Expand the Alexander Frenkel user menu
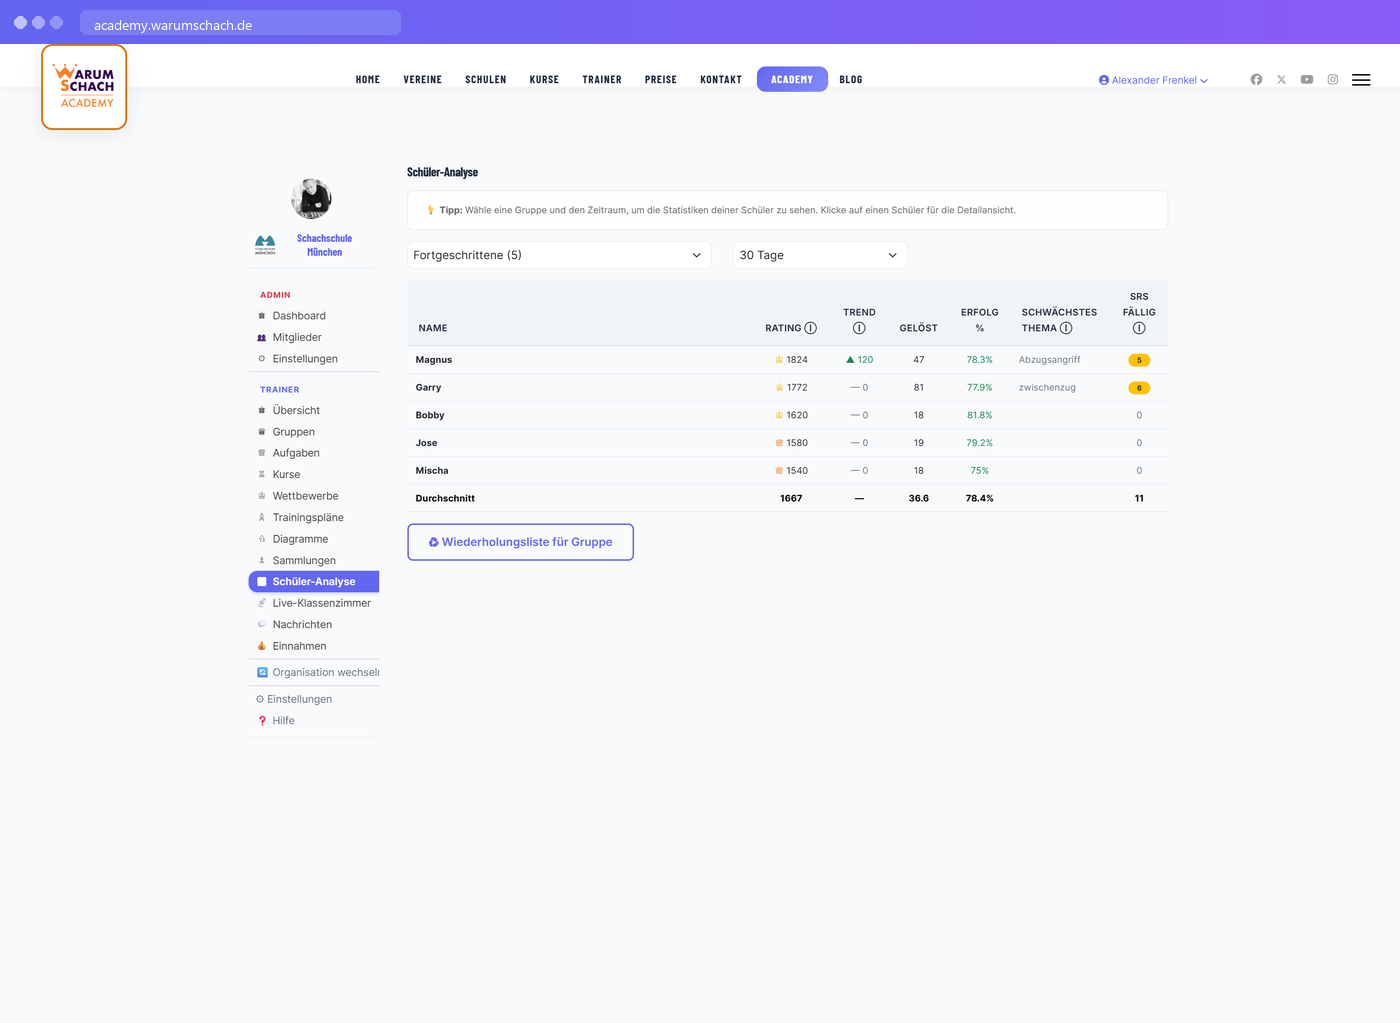The width and height of the screenshot is (1400, 1023). (1153, 80)
